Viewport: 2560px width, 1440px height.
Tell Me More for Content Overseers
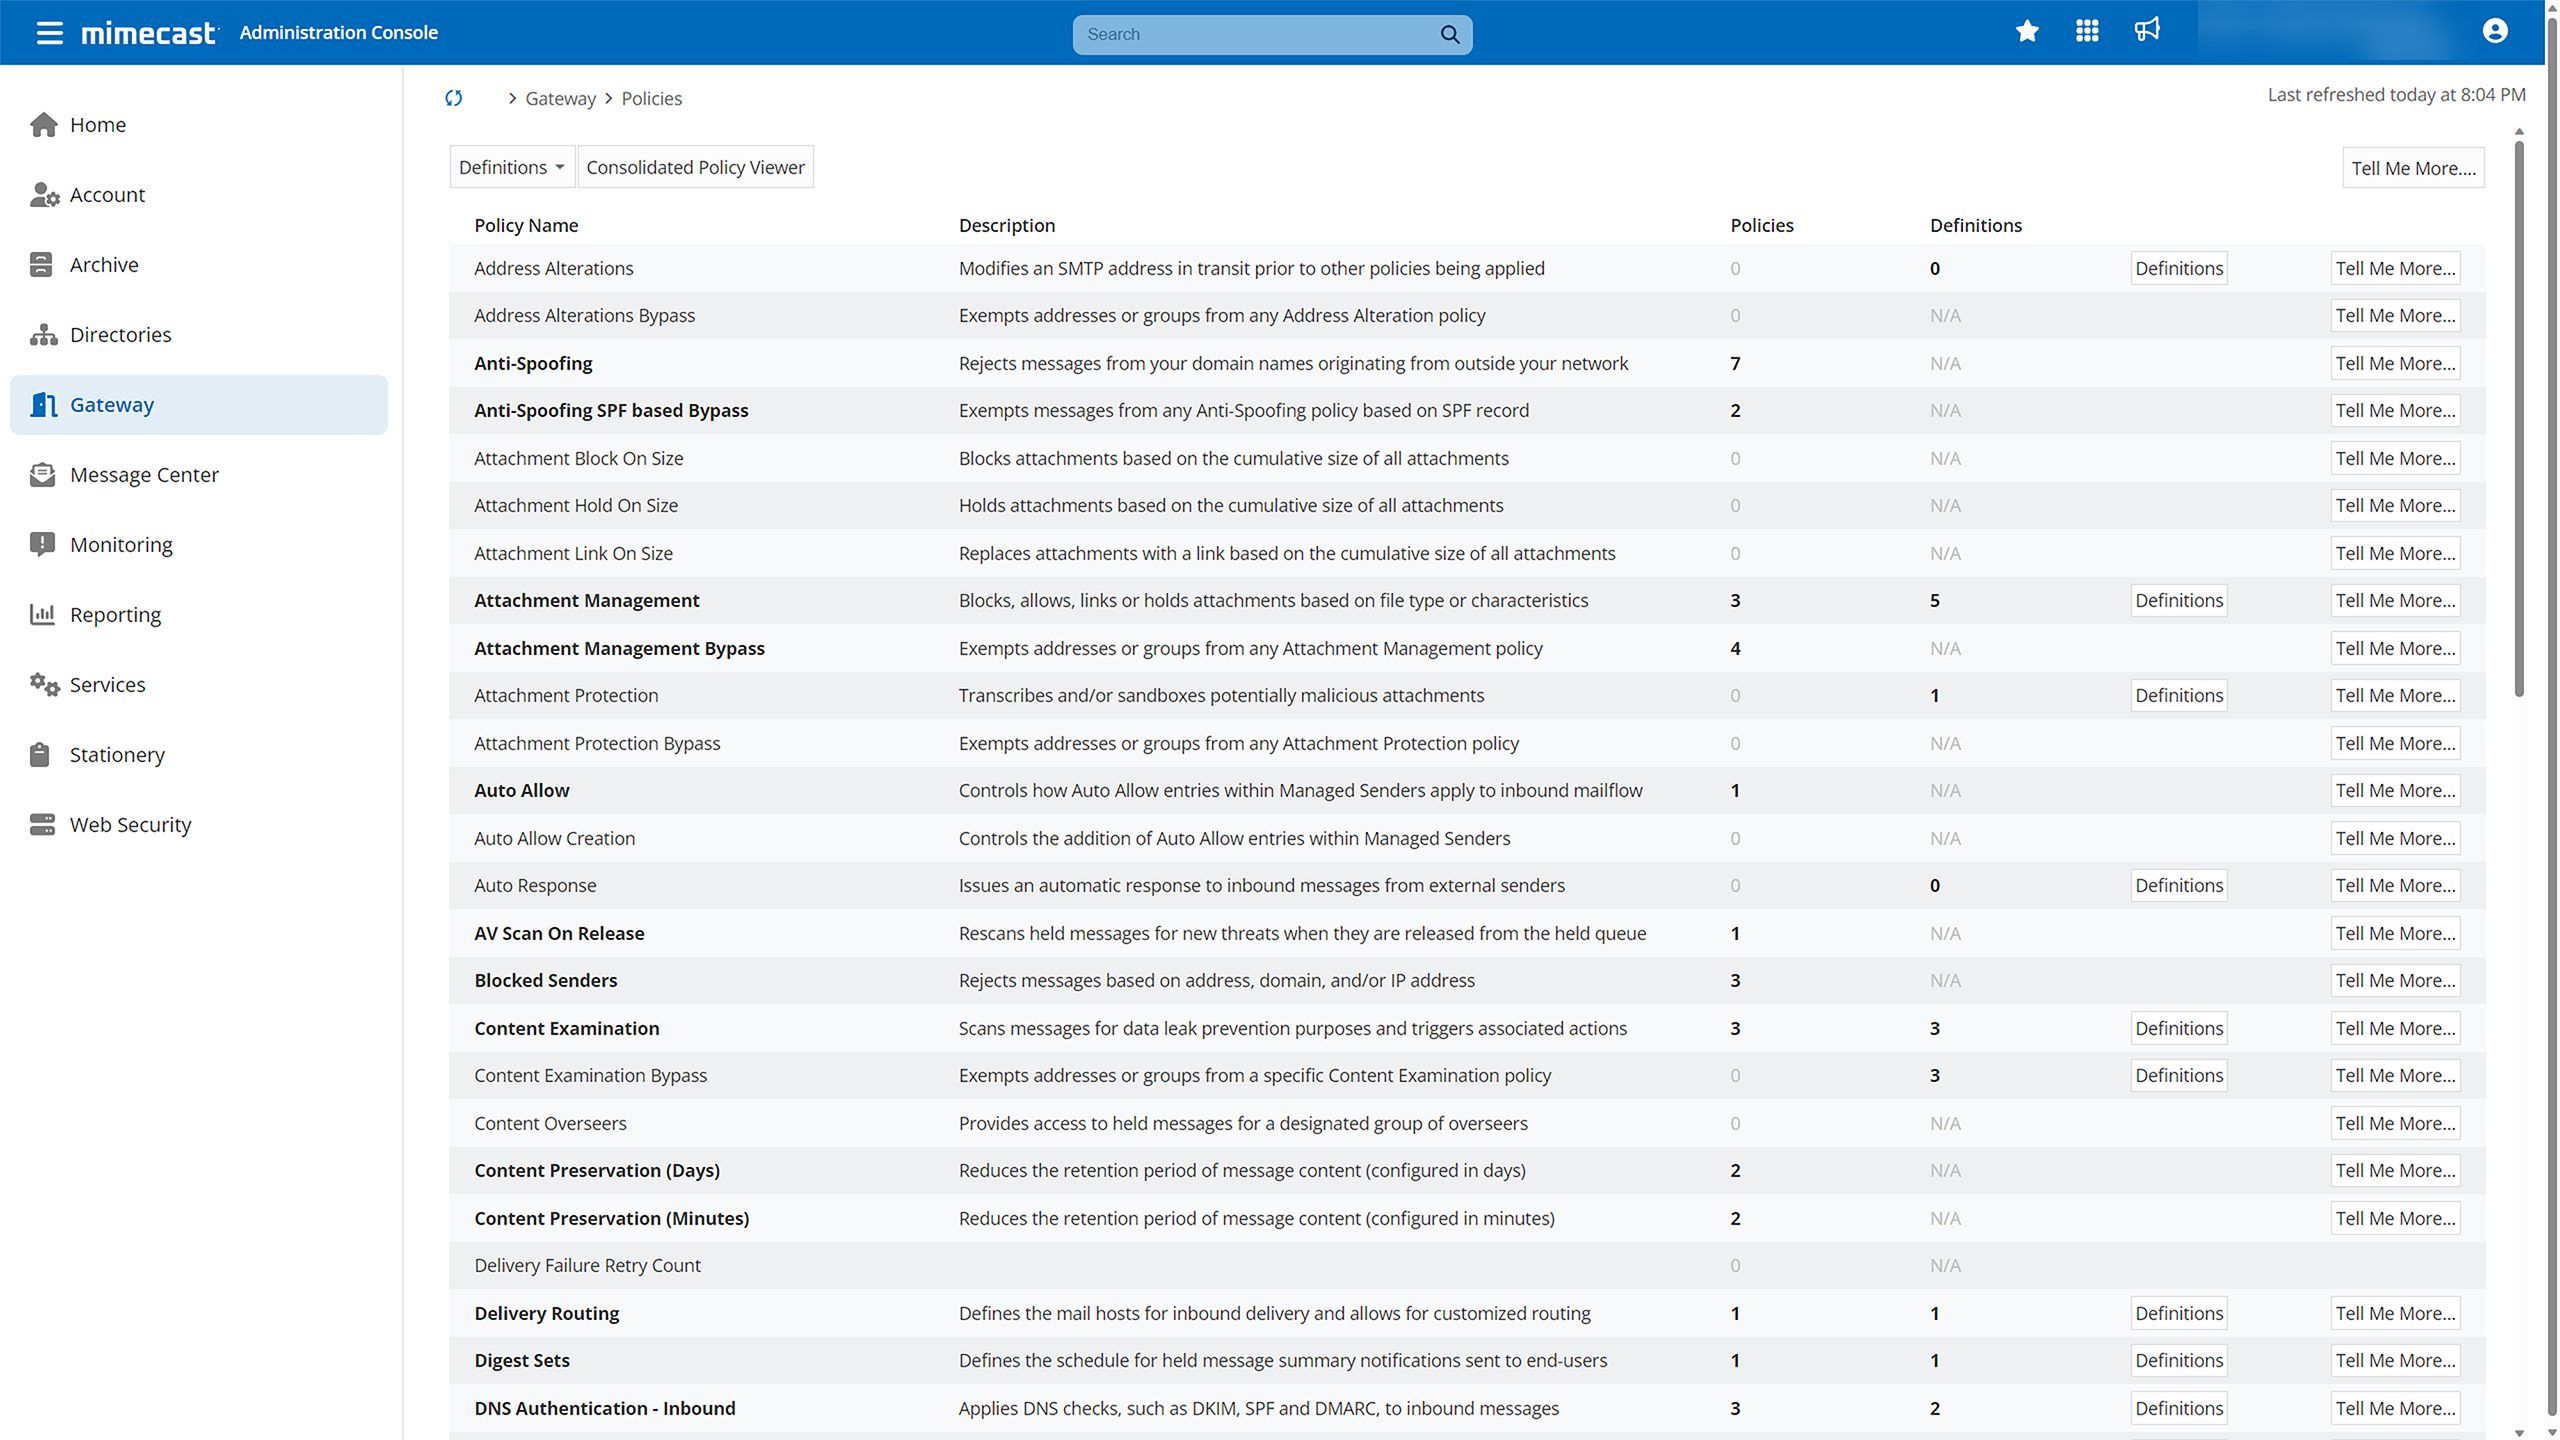2395,1123
